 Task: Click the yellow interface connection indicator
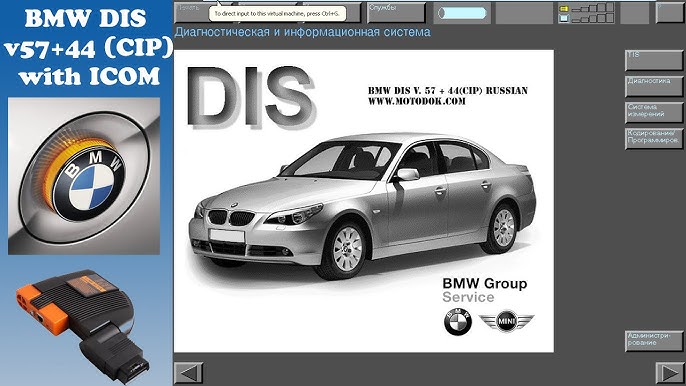point(564,8)
